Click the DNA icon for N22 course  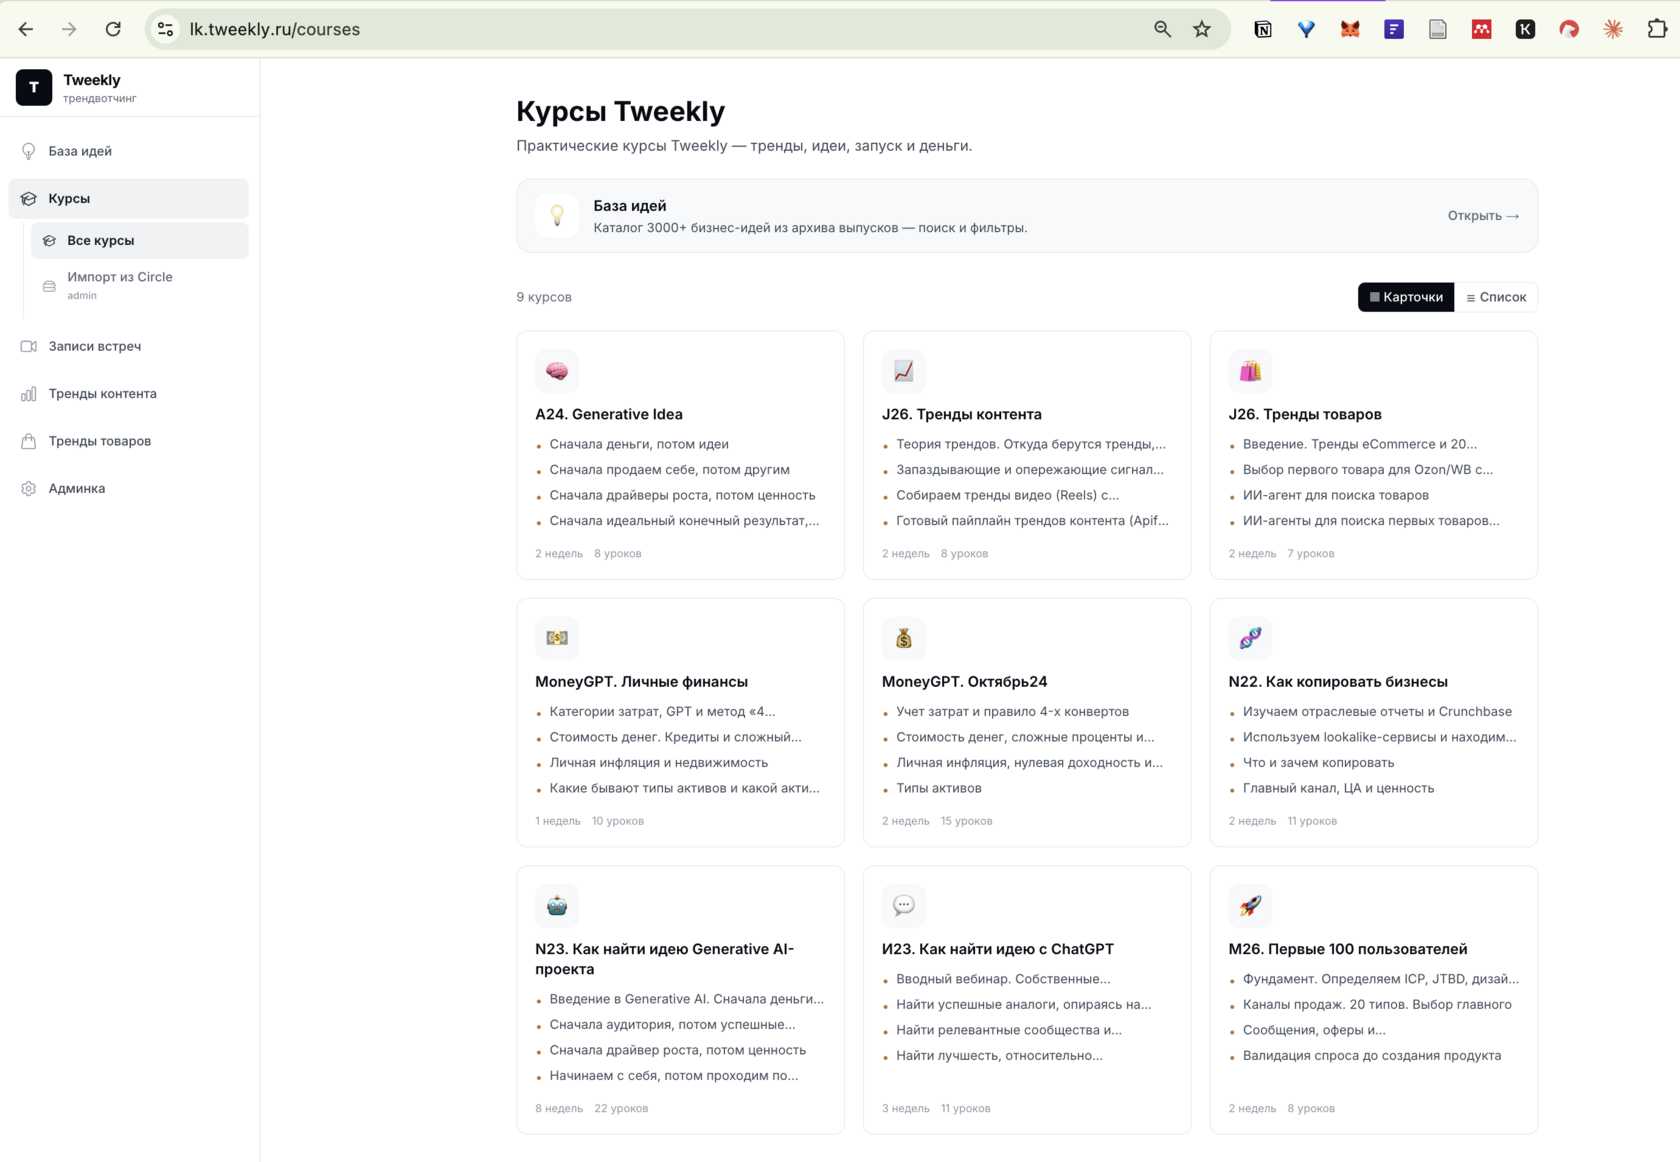1250,638
